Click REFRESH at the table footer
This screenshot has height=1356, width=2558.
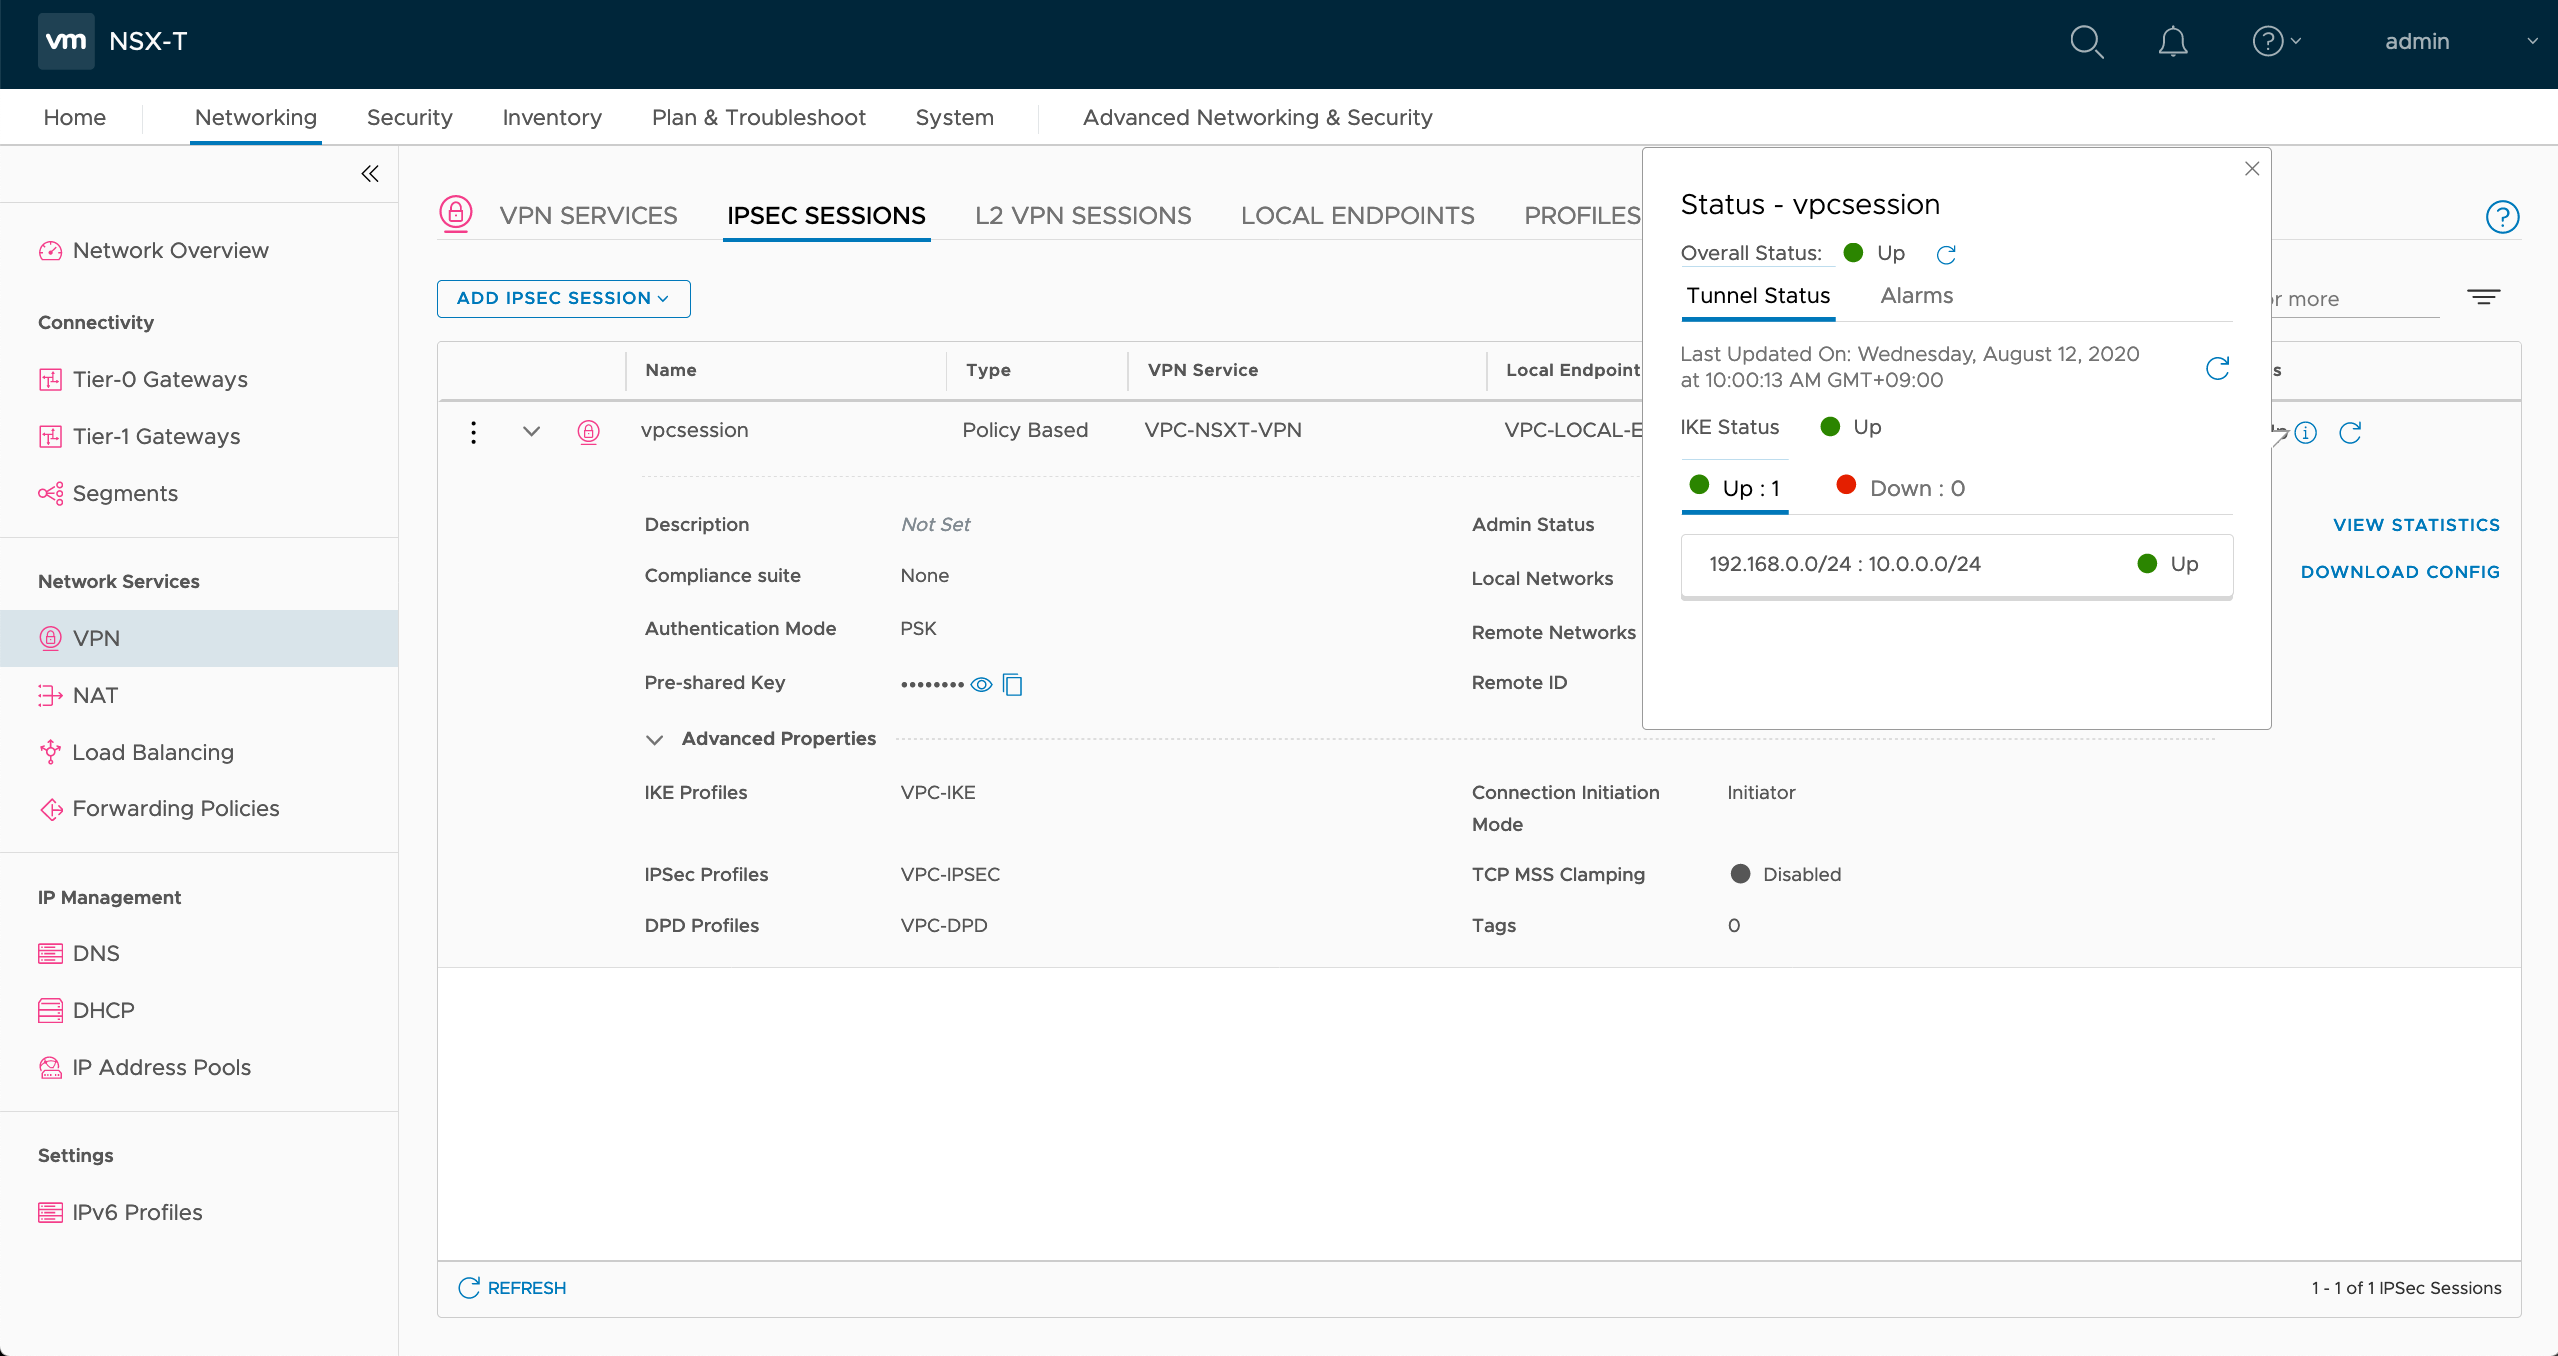click(x=512, y=1288)
